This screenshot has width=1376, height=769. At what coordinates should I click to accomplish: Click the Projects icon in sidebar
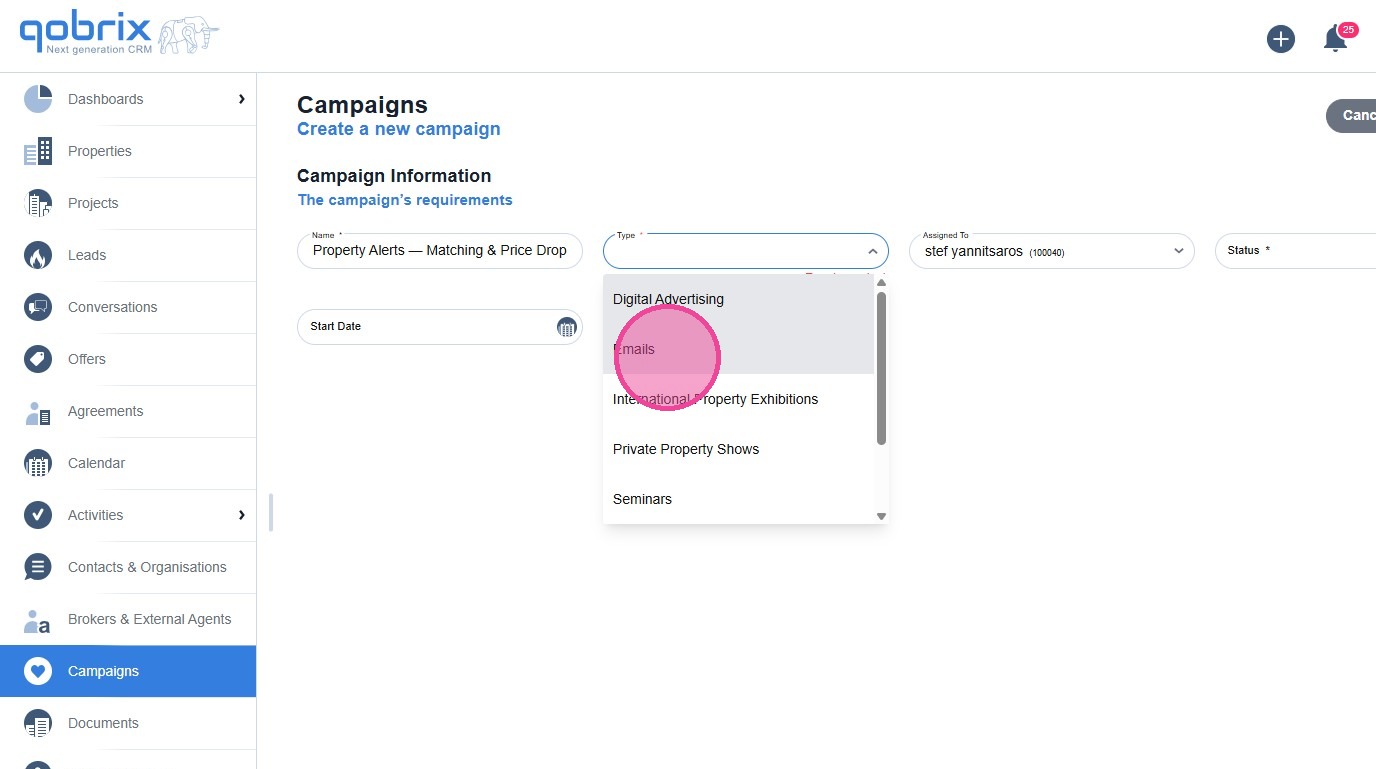(38, 203)
